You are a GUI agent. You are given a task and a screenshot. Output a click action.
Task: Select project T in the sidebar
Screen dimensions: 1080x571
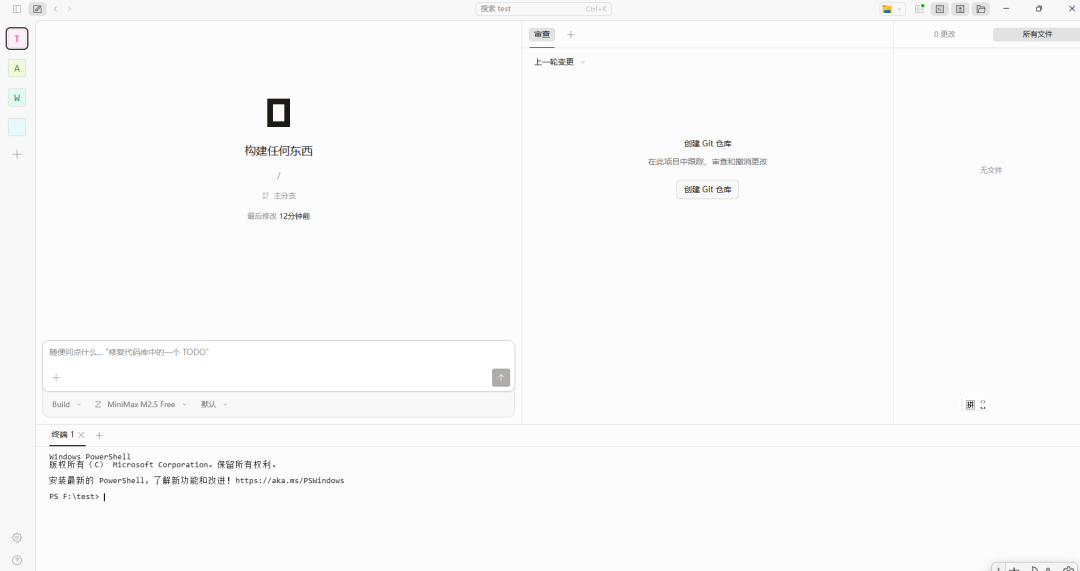point(17,39)
